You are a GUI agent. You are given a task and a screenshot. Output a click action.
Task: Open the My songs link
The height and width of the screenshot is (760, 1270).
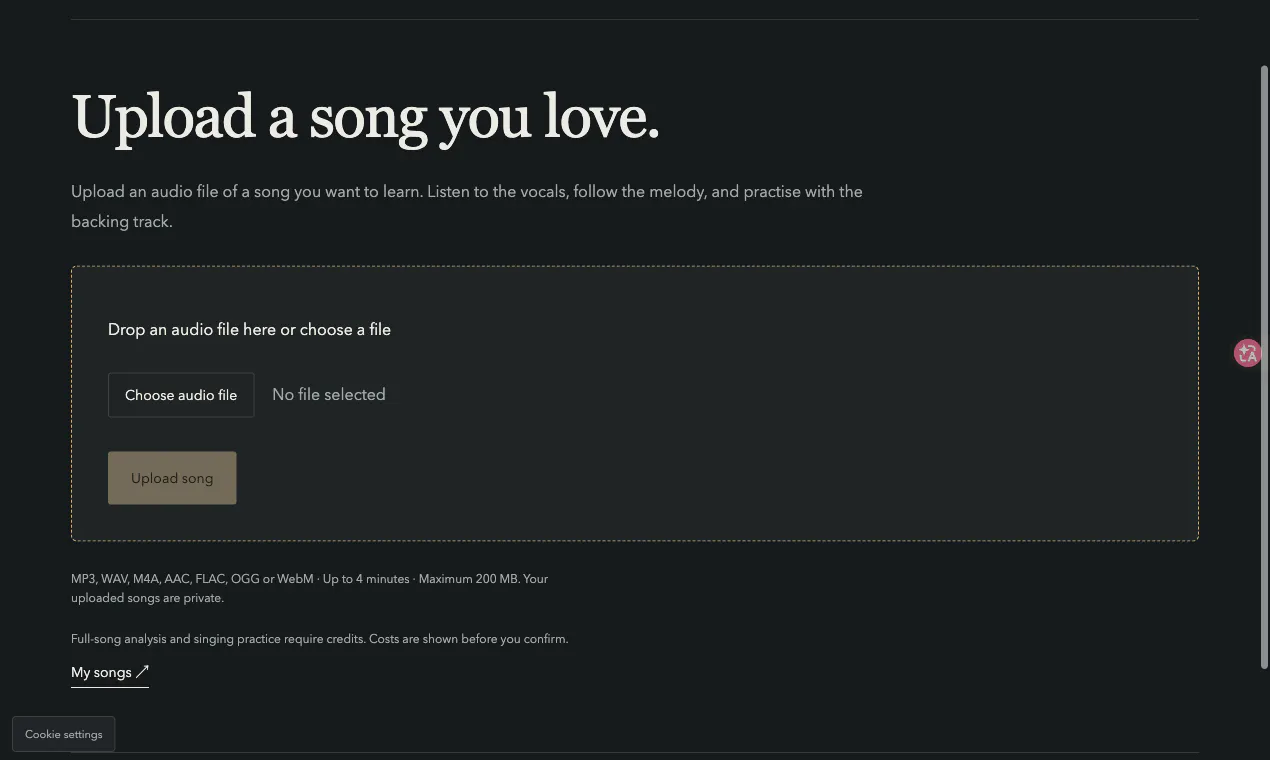point(110,673)
